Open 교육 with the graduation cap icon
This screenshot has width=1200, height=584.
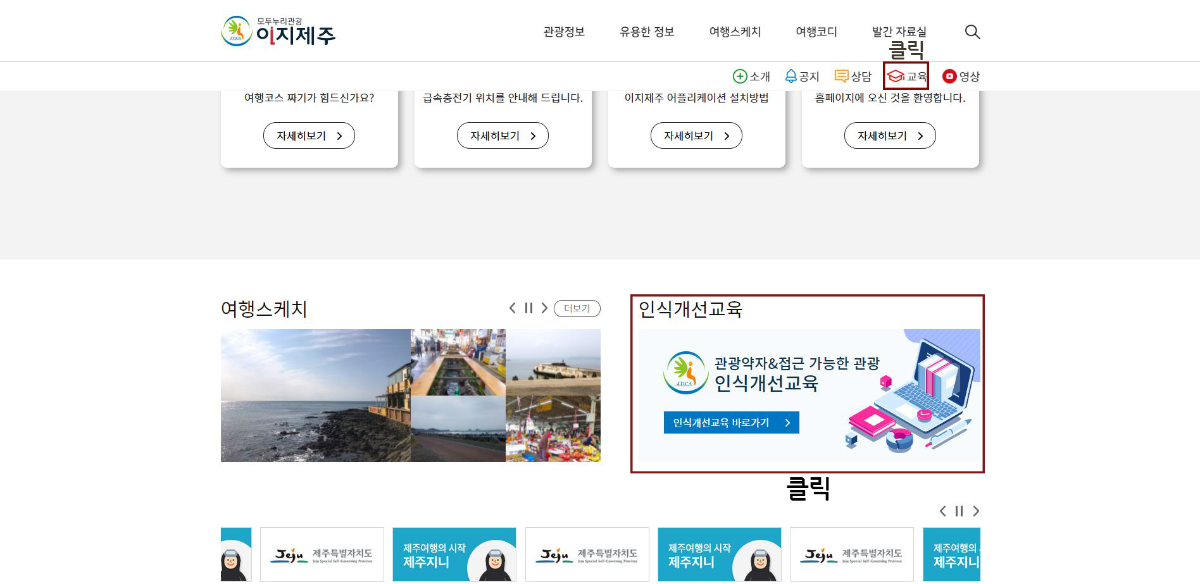(x=907, y=76)
